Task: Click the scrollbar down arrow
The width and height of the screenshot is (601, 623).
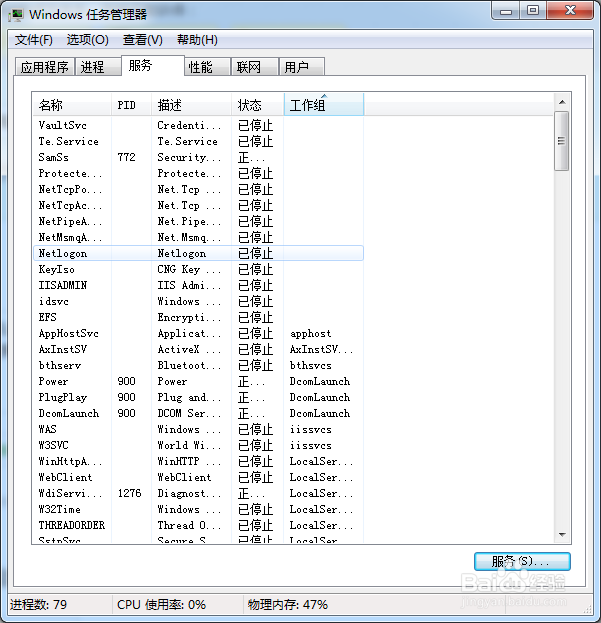Action: click(x=562, y=535)
